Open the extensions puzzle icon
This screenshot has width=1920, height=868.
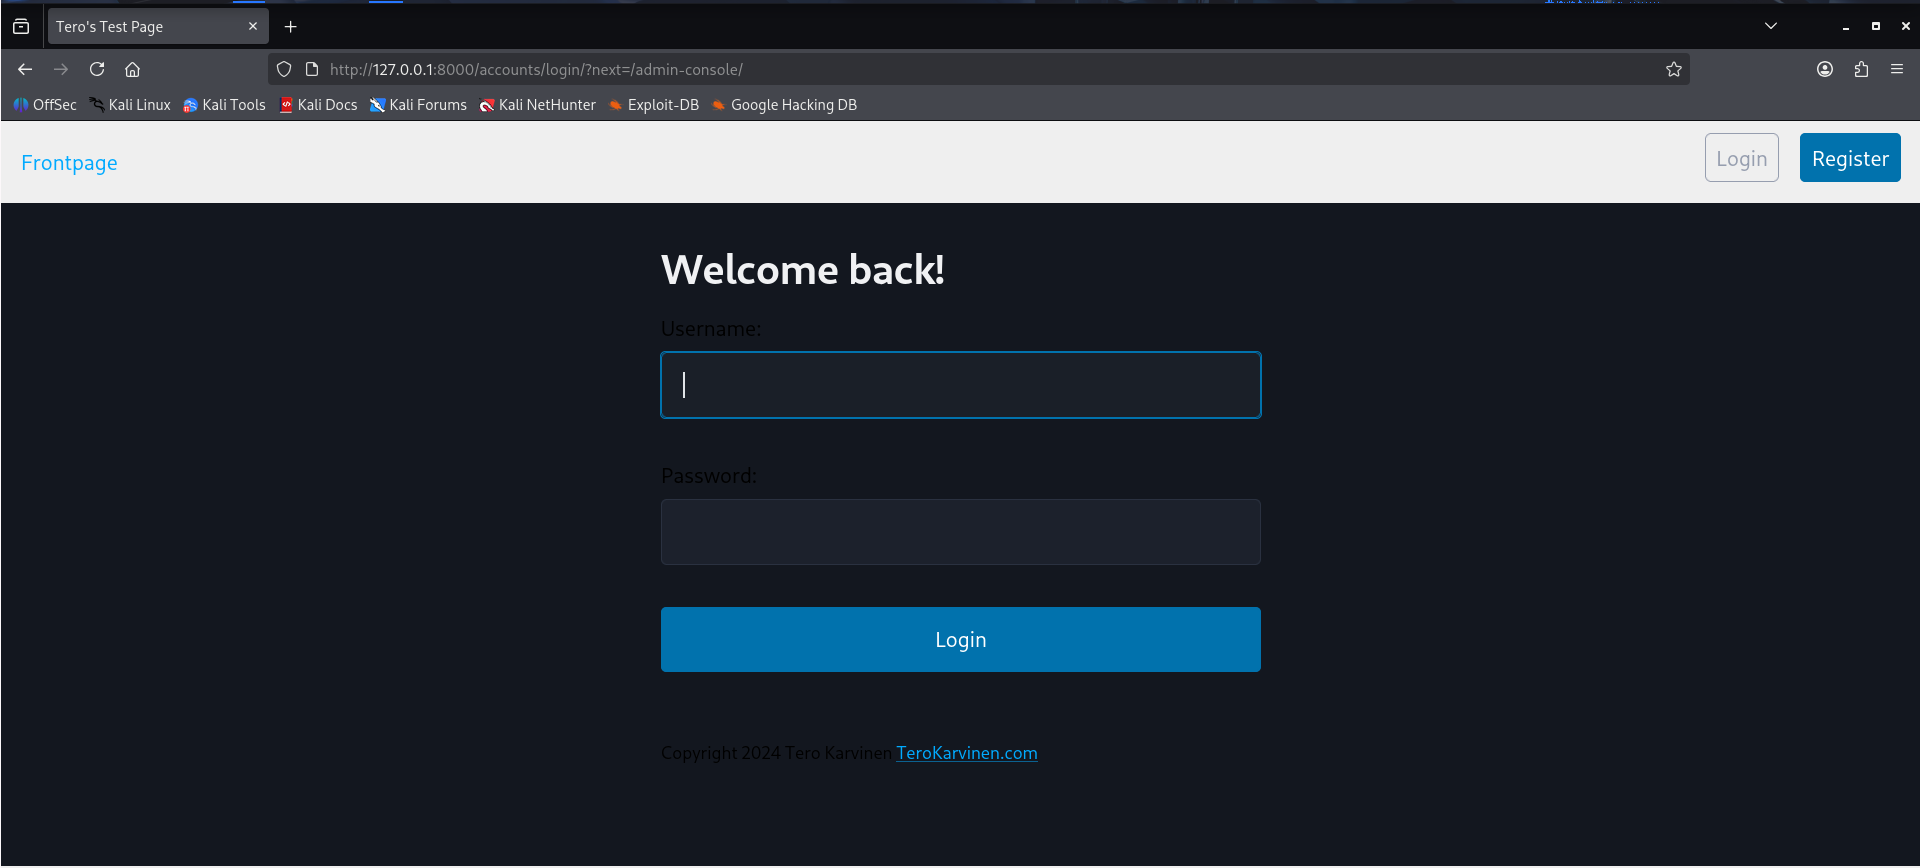(1860, 69)
